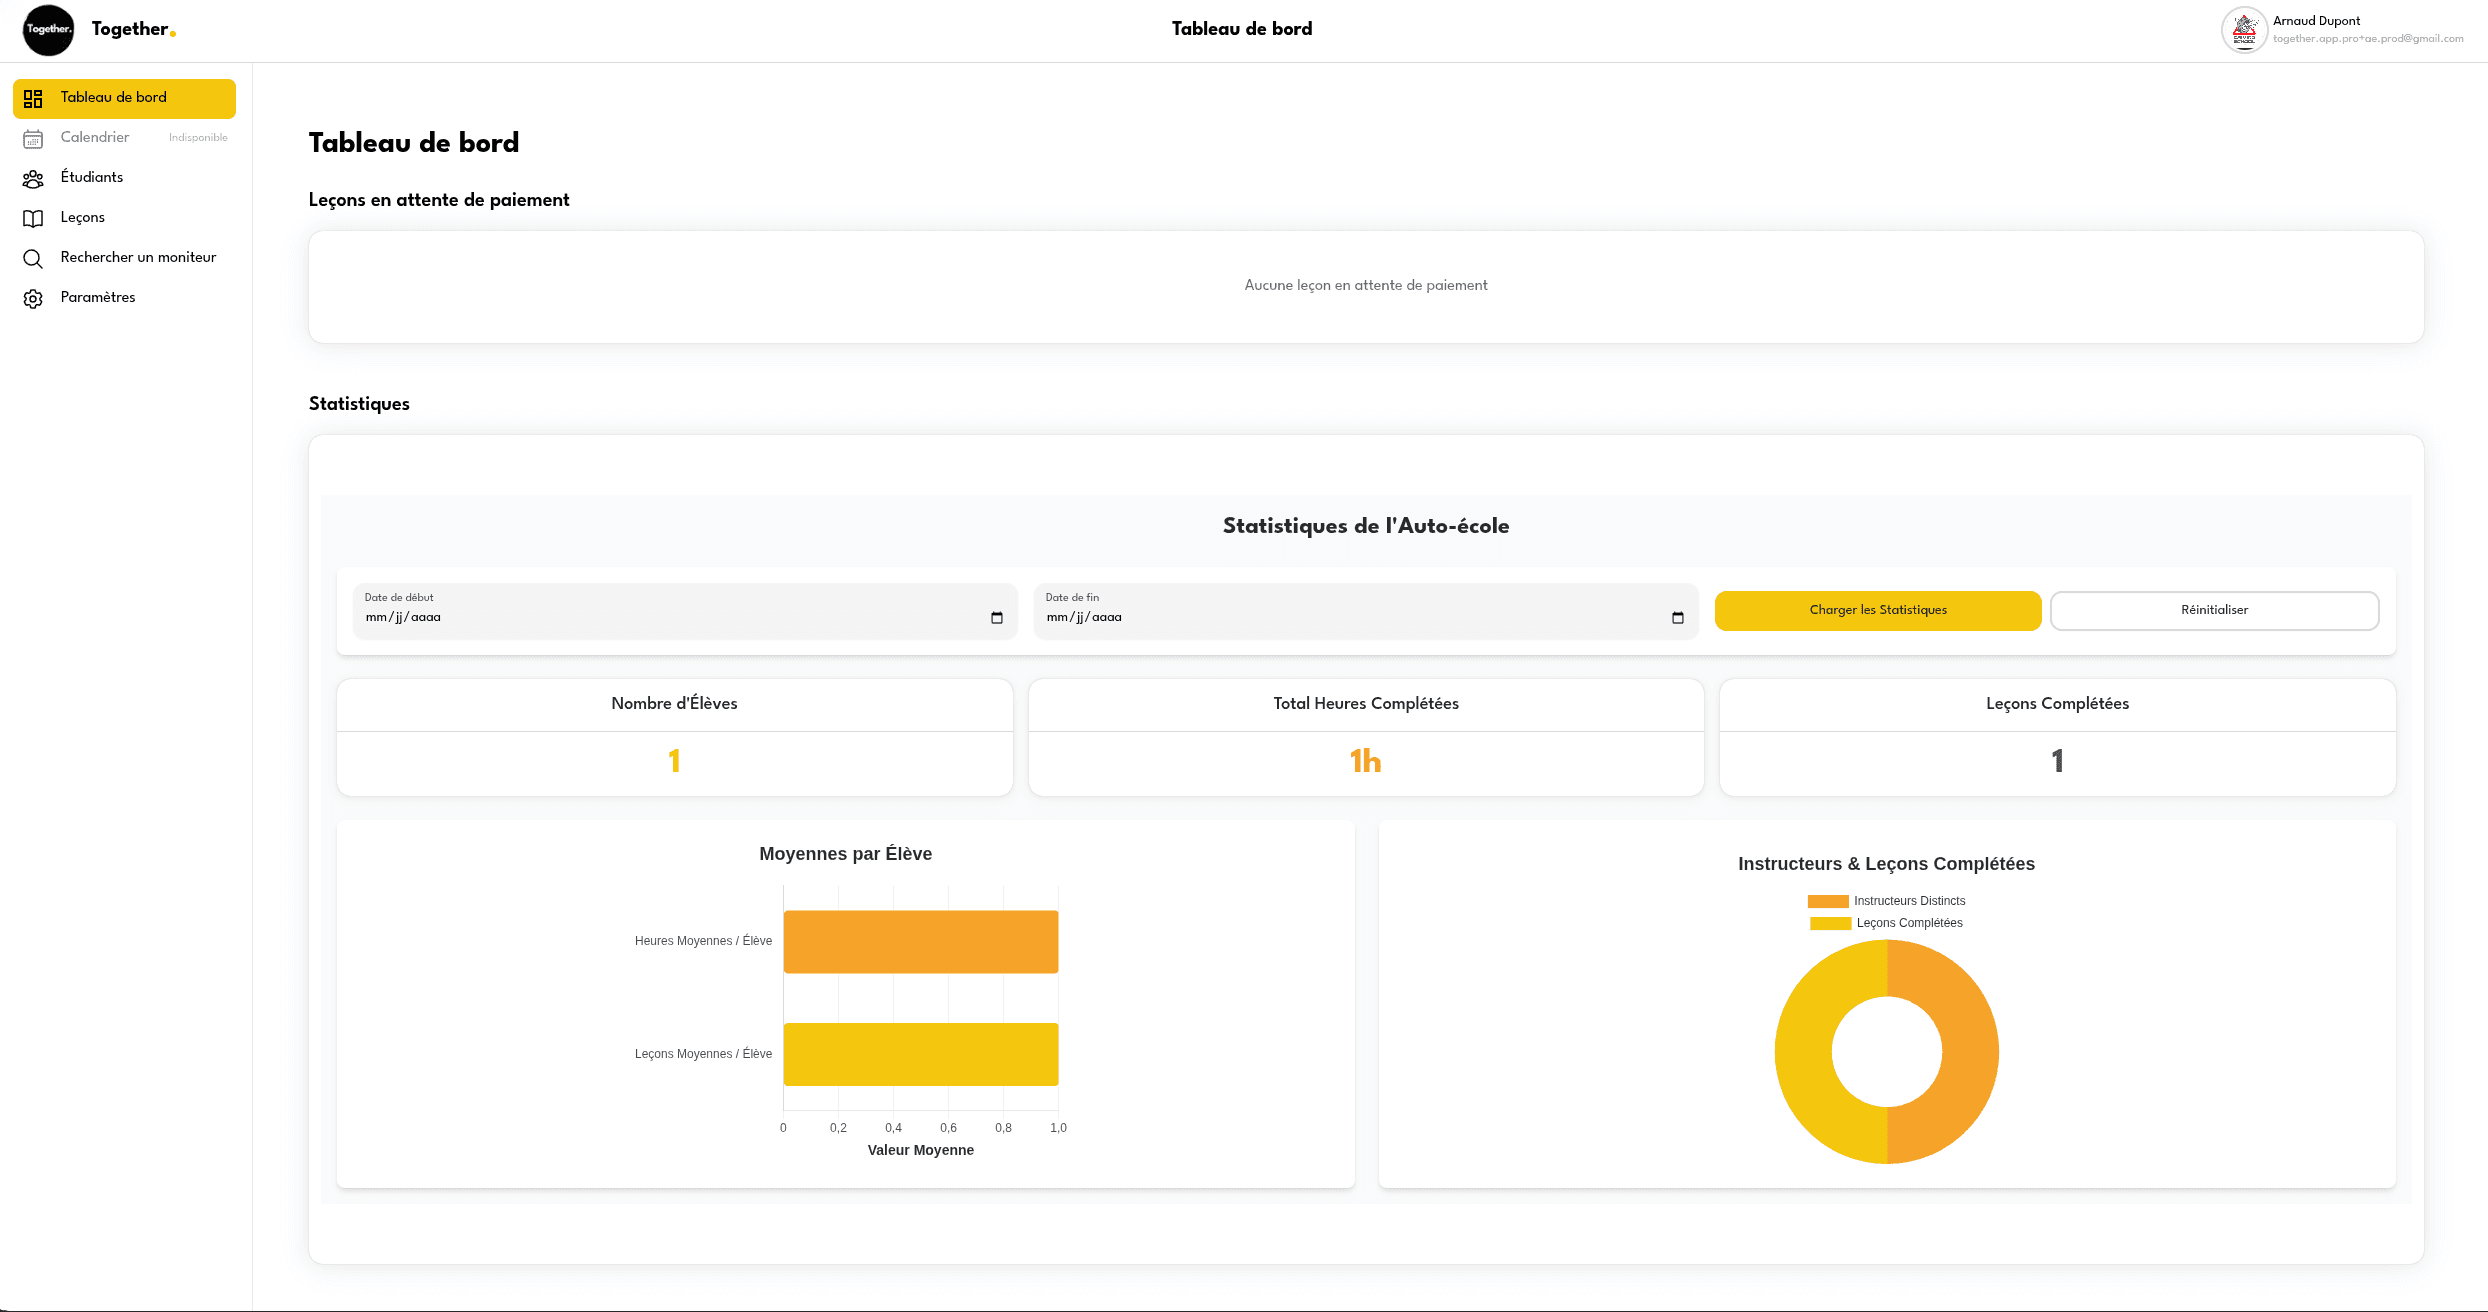Viewport: 2488px width, 1312px height.
Task: Click the Leçons Moyennes / Élève bar
Action: [x=920, y=1054]
